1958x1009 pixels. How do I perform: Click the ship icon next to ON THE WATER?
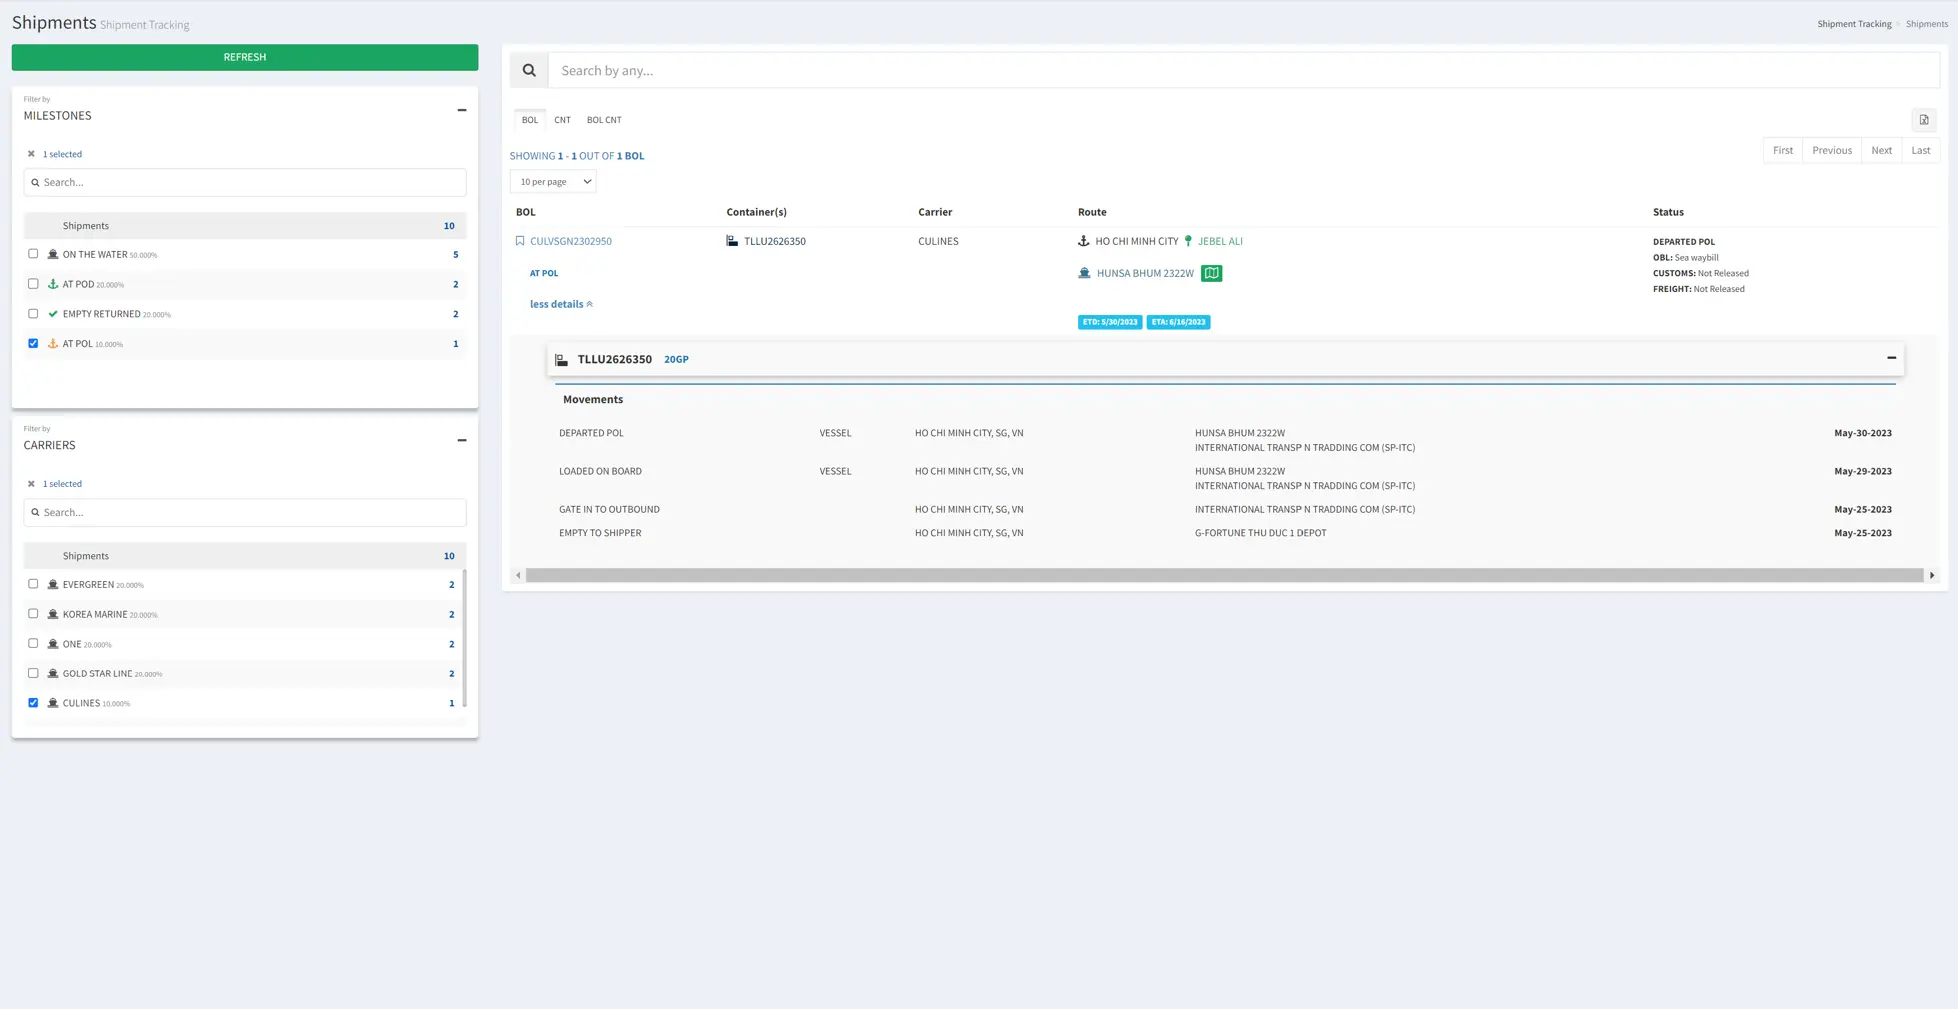pyautogui.click(x=53, y=254)
